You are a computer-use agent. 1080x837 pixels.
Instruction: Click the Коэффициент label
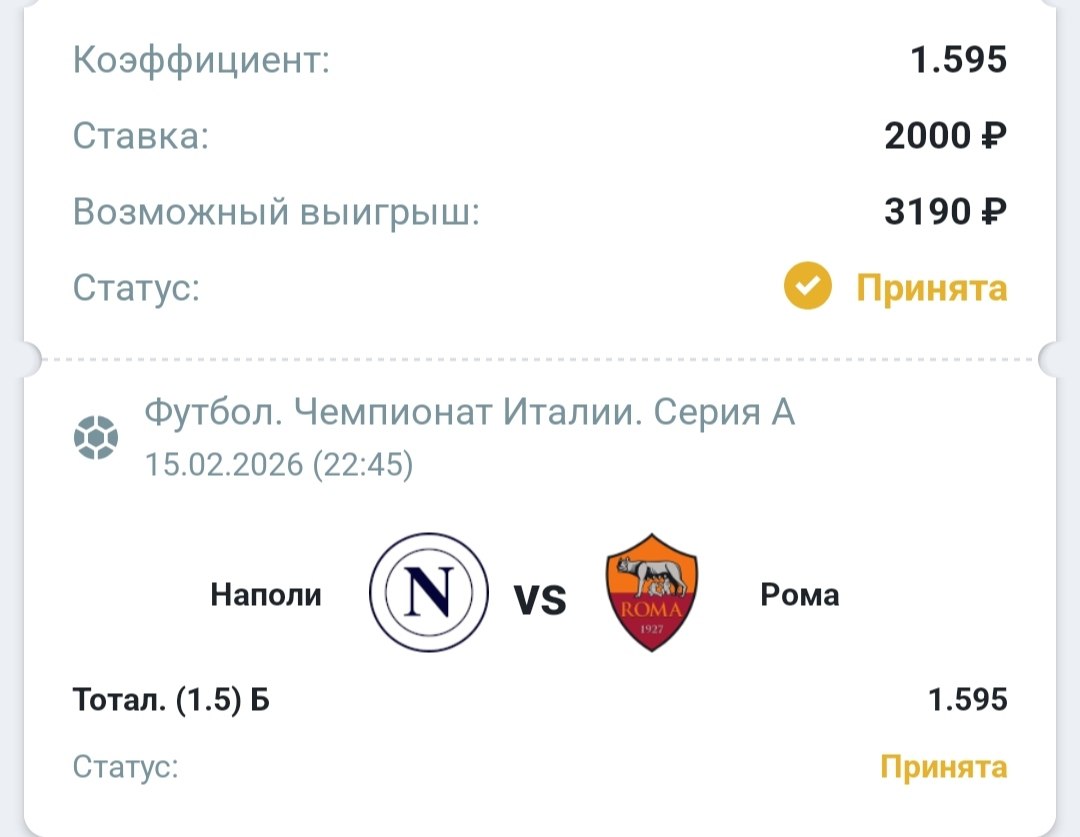pos(201,60)
